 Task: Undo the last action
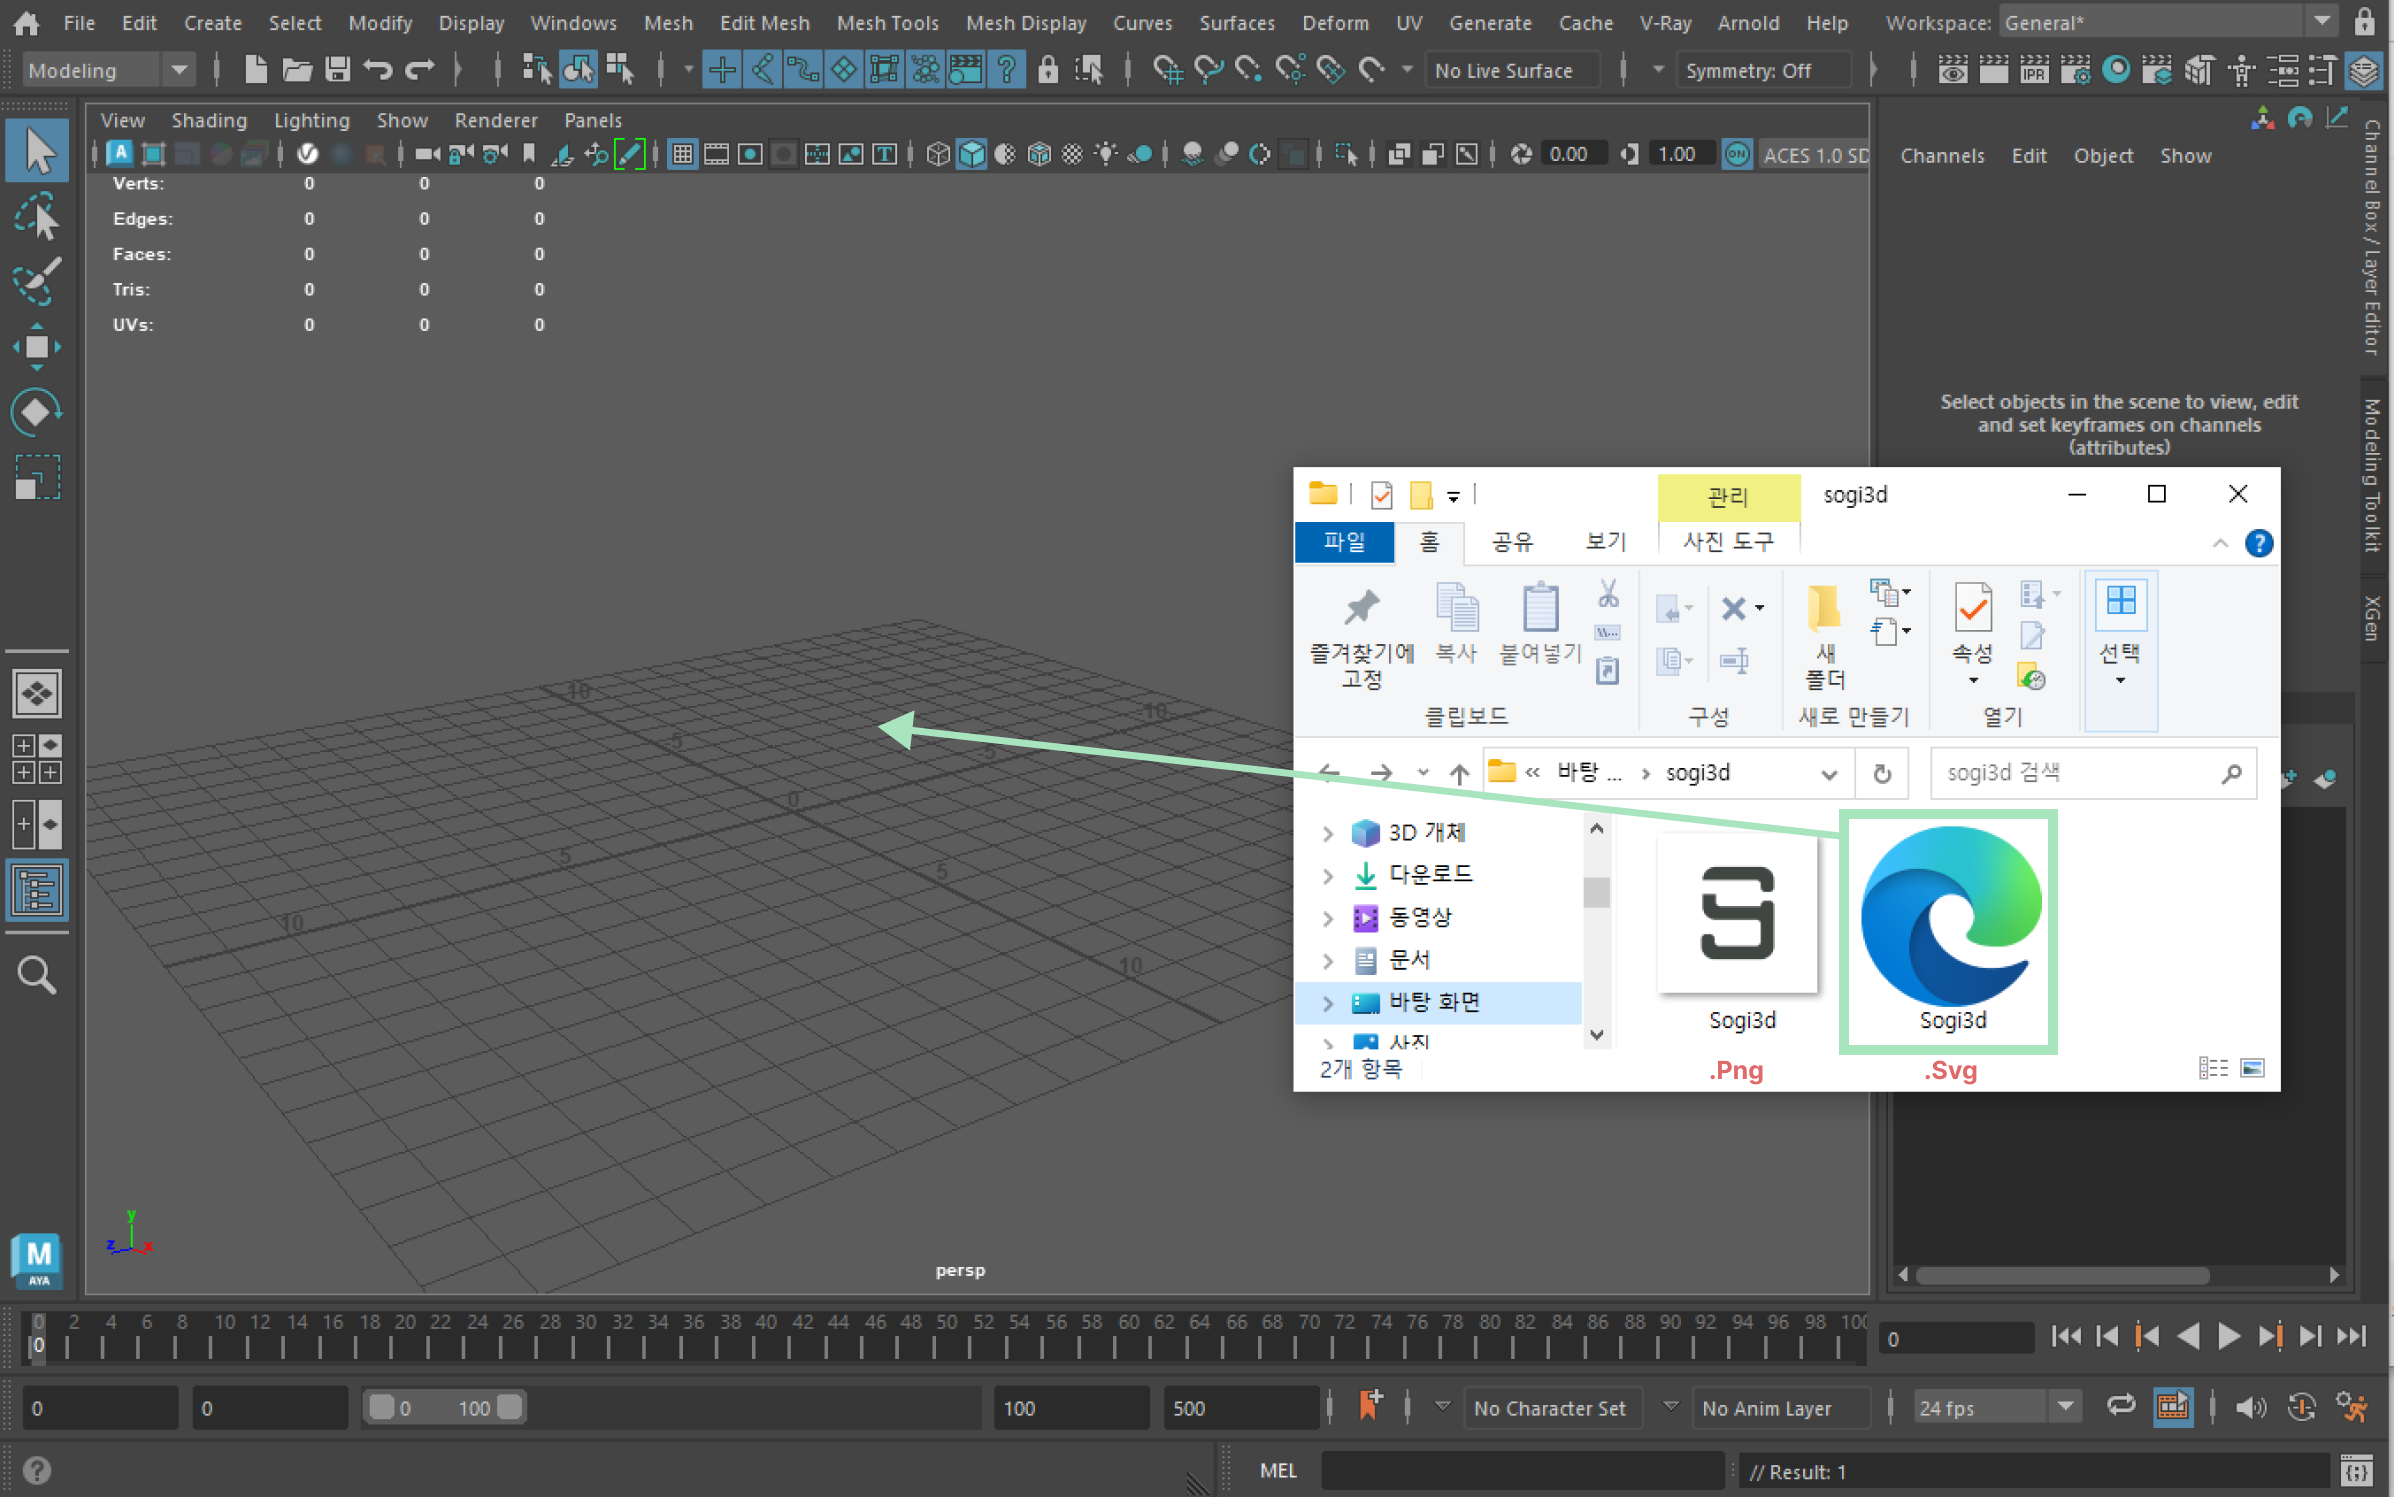(x=378, y=70)
